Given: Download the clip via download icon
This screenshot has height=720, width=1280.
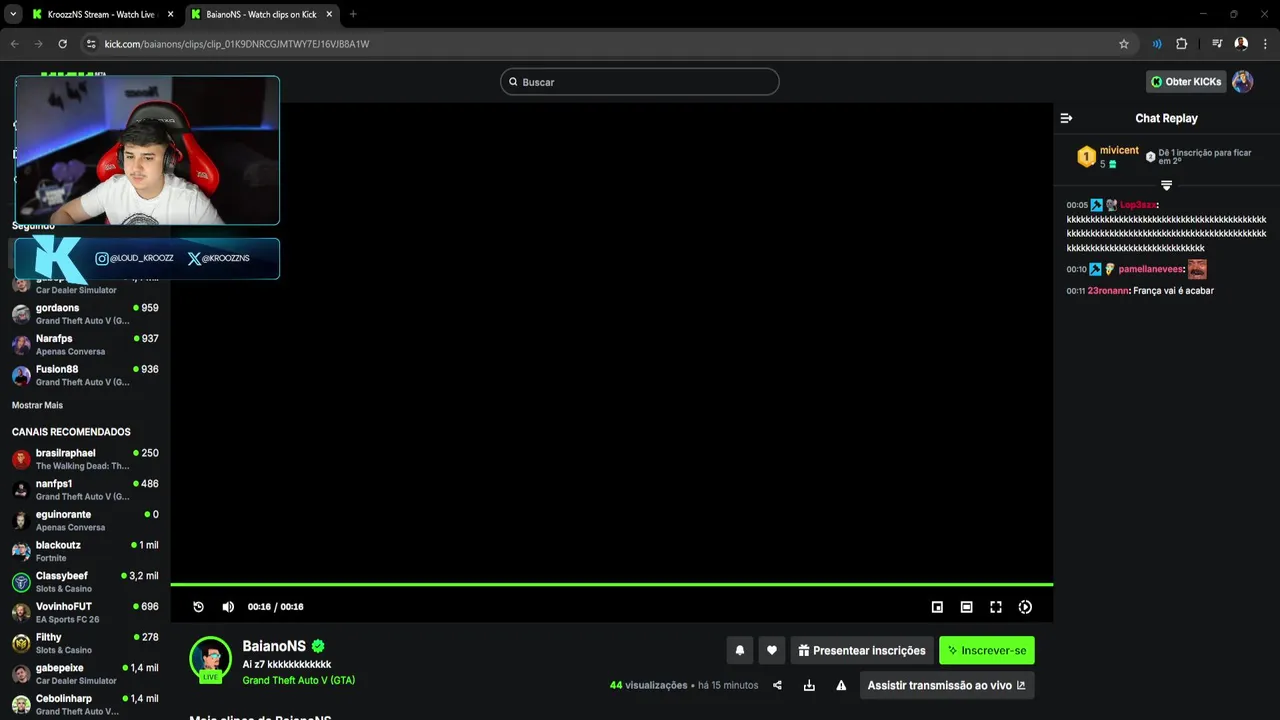Looking at the screenshot, I should point(809,685).
